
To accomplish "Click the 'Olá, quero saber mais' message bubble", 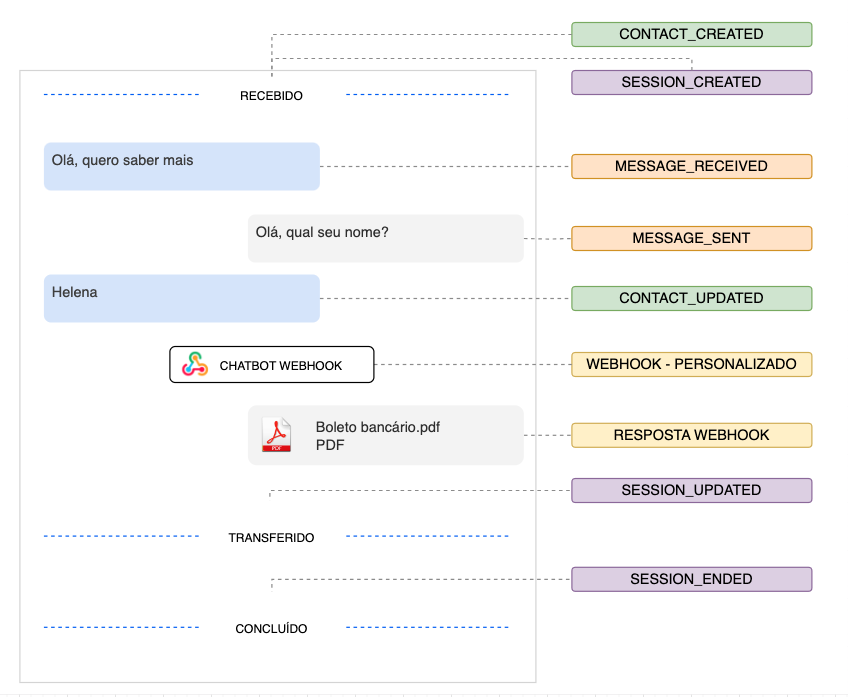I will pyautogui.click(x=181, y=166).
